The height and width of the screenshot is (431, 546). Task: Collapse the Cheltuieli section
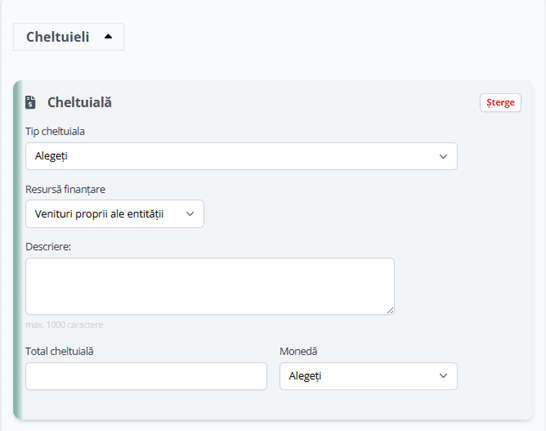(69, 37)
